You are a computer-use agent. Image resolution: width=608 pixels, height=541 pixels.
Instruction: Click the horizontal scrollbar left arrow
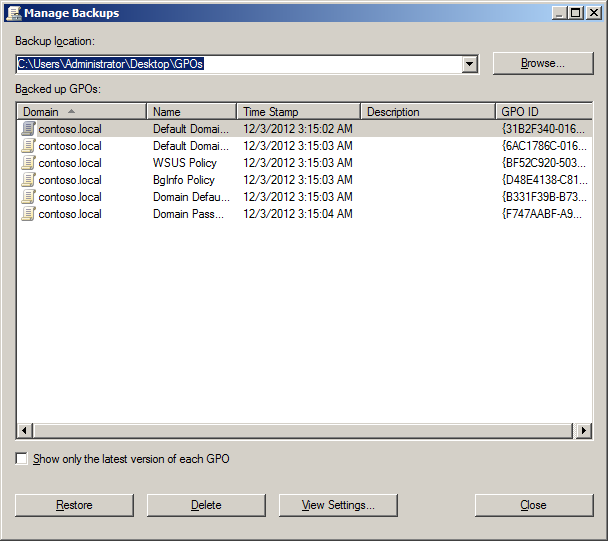pos(24,430)
